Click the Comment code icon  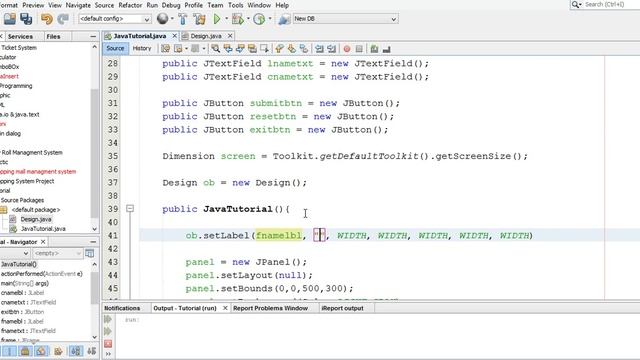click(x=374, y=49)
